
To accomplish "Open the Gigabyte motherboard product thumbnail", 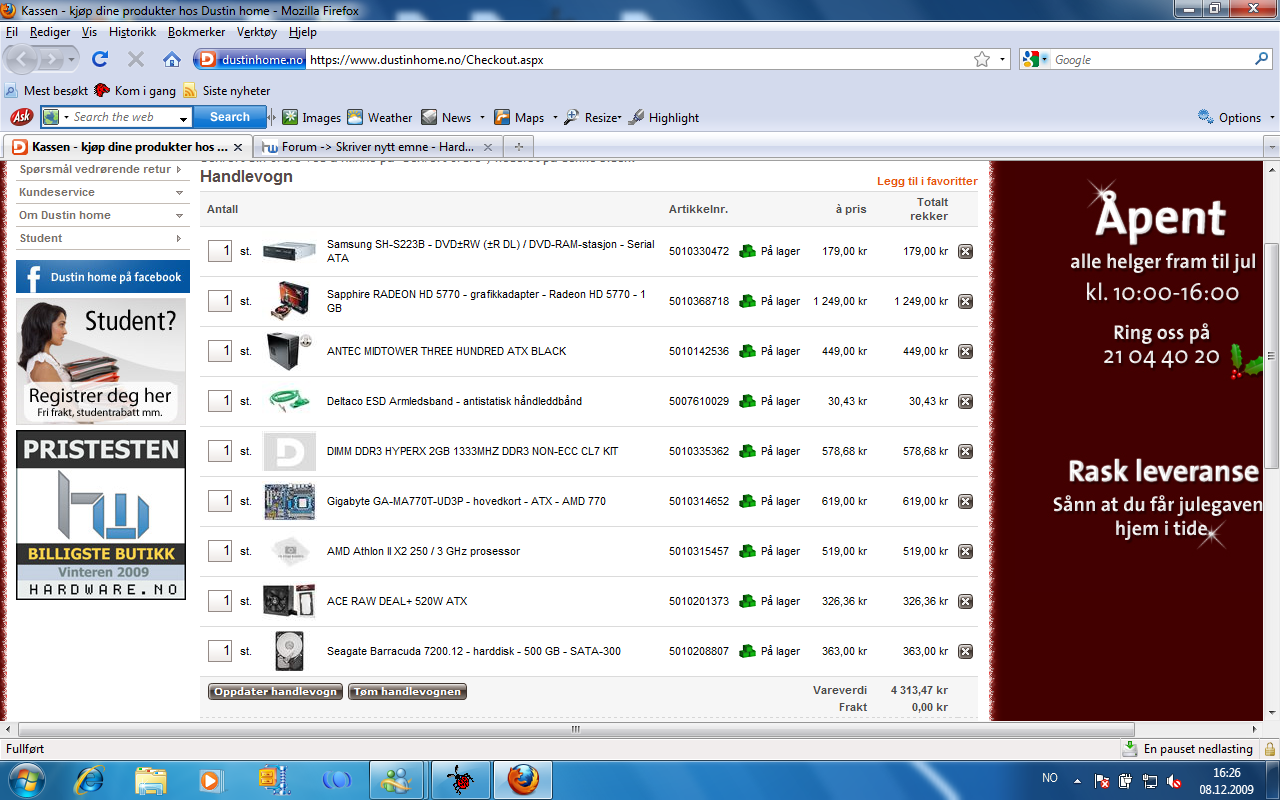I will coord(289,501).
